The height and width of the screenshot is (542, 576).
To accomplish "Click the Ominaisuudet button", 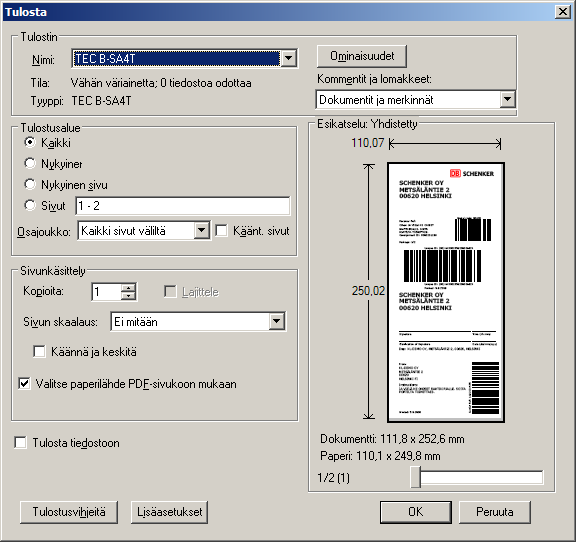I will coord(362,56).
